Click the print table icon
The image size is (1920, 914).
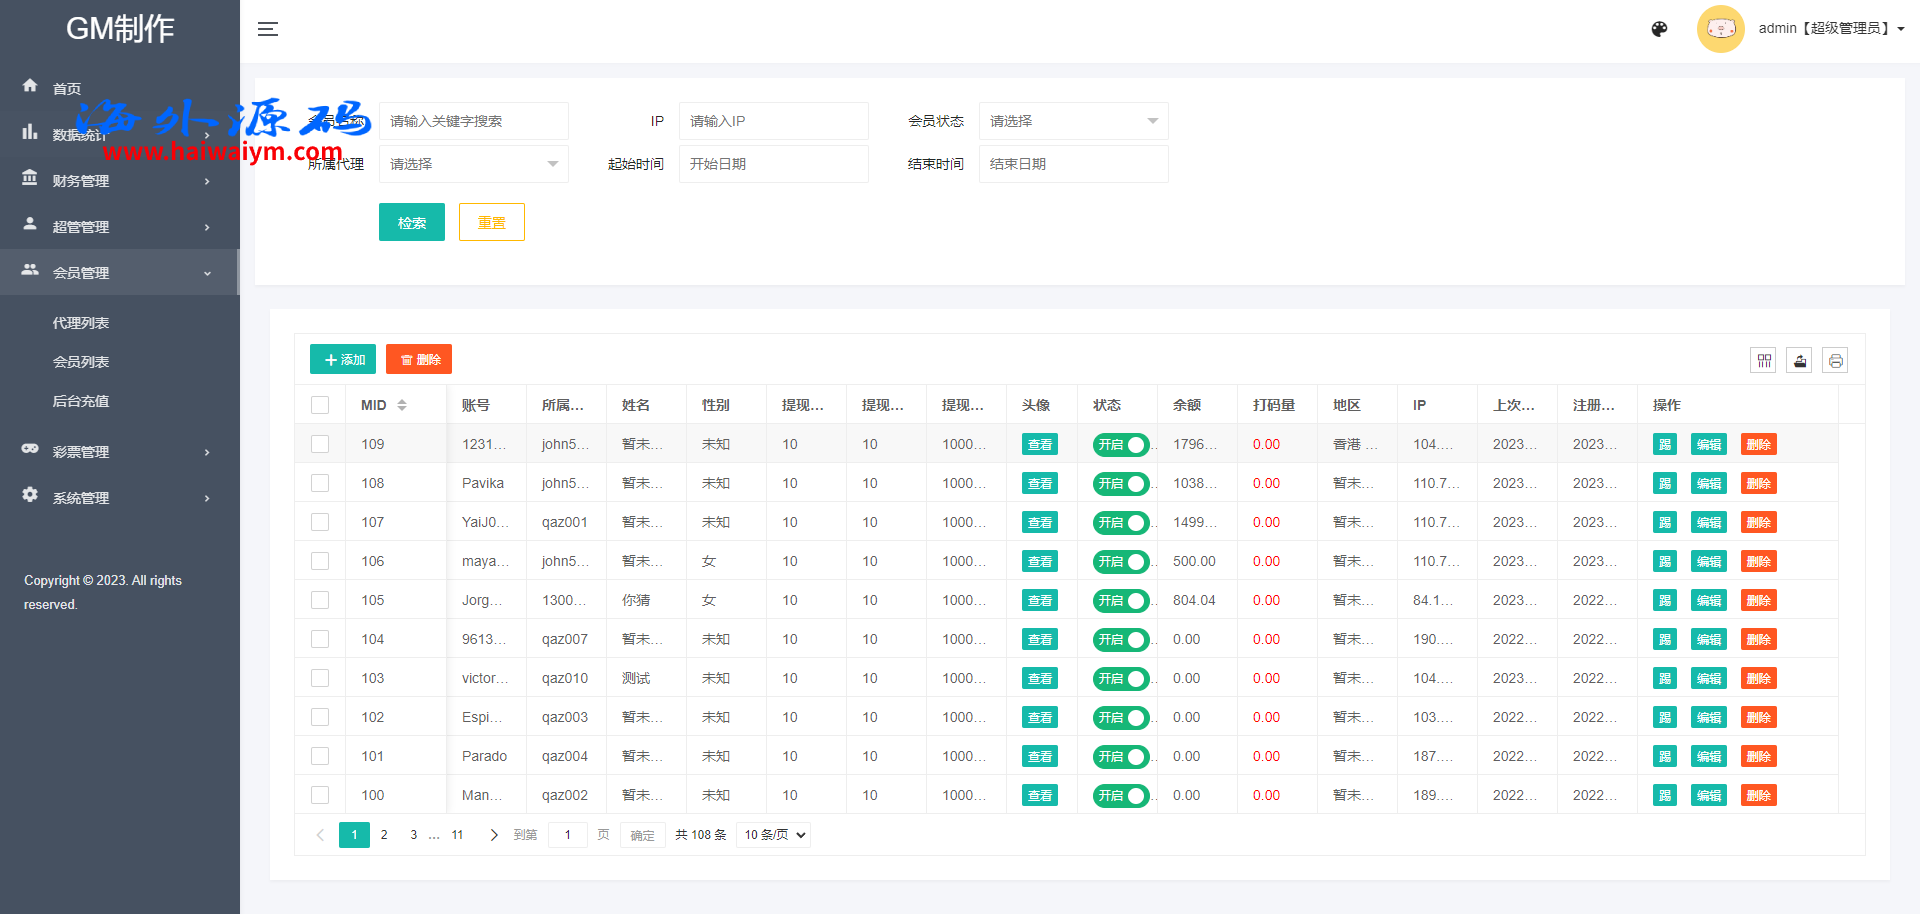(1836, 361)
